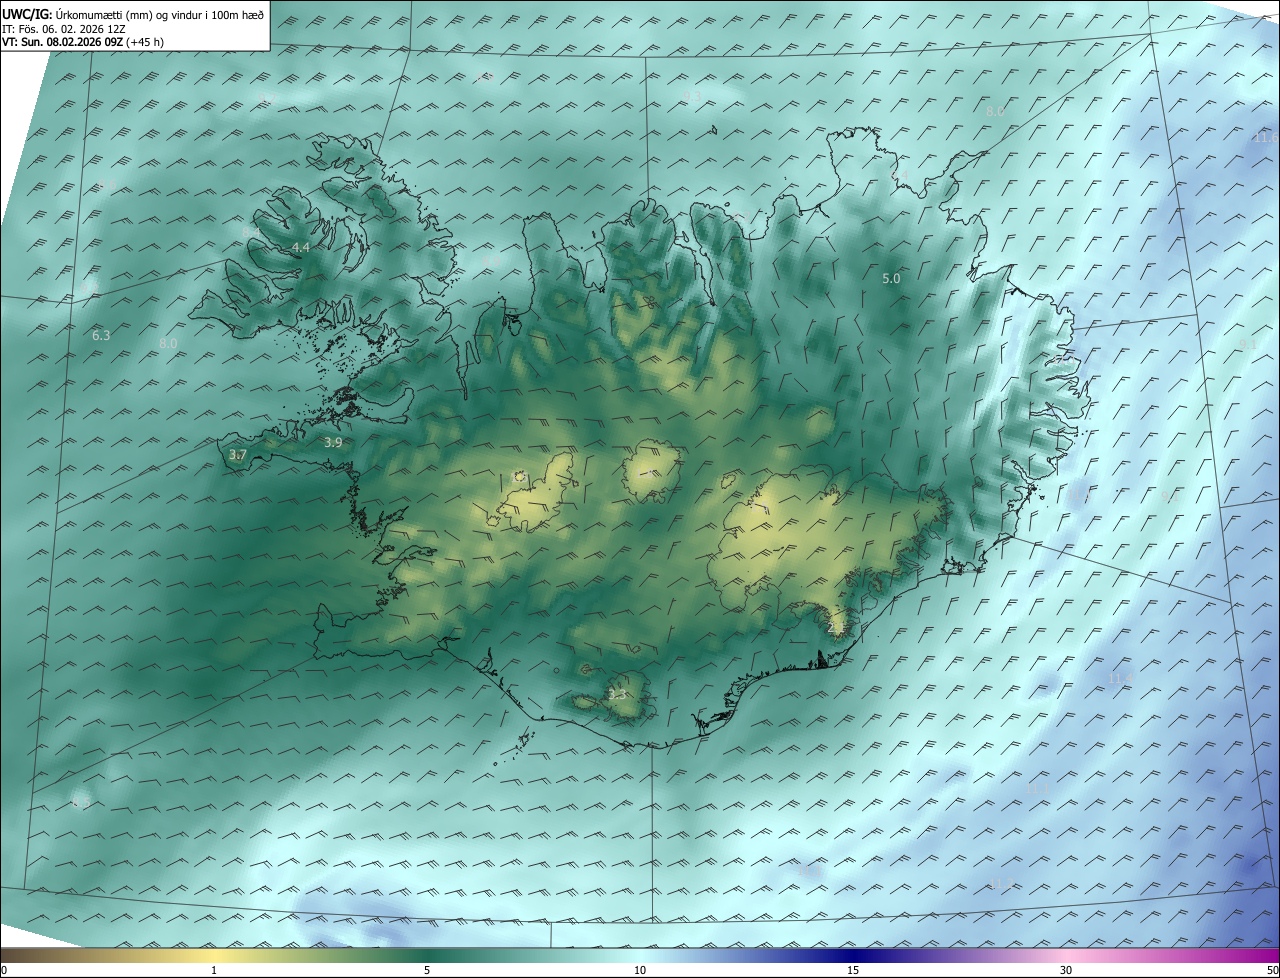This screenshot has height=978, width=1280.
Task: Click the 3.7 value at the Snæfellsnes tip
Action: (237, 455)
